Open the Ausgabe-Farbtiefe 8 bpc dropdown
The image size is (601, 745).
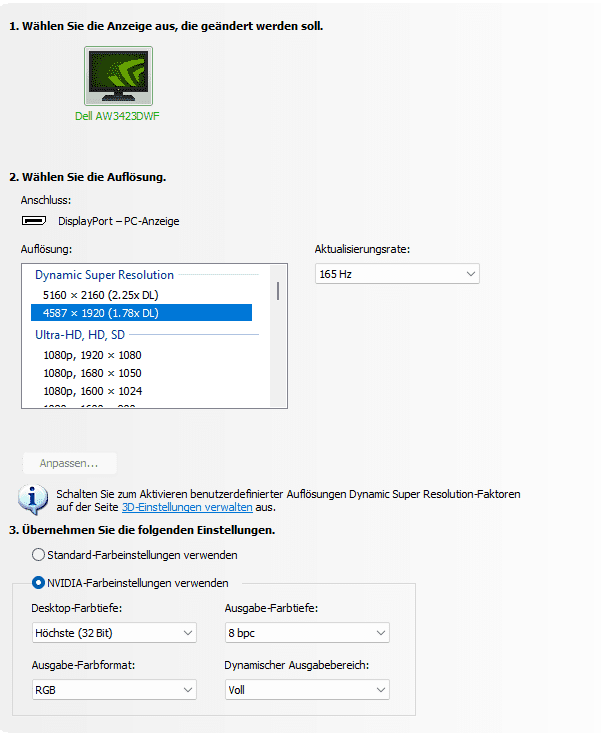307,633
